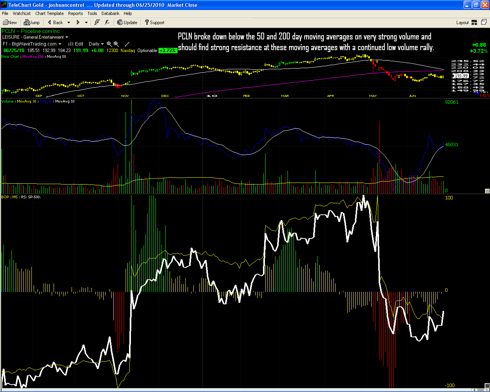
Task: Click the Edit chart template button
Action: pyautogui.click(x=76, y=44)
